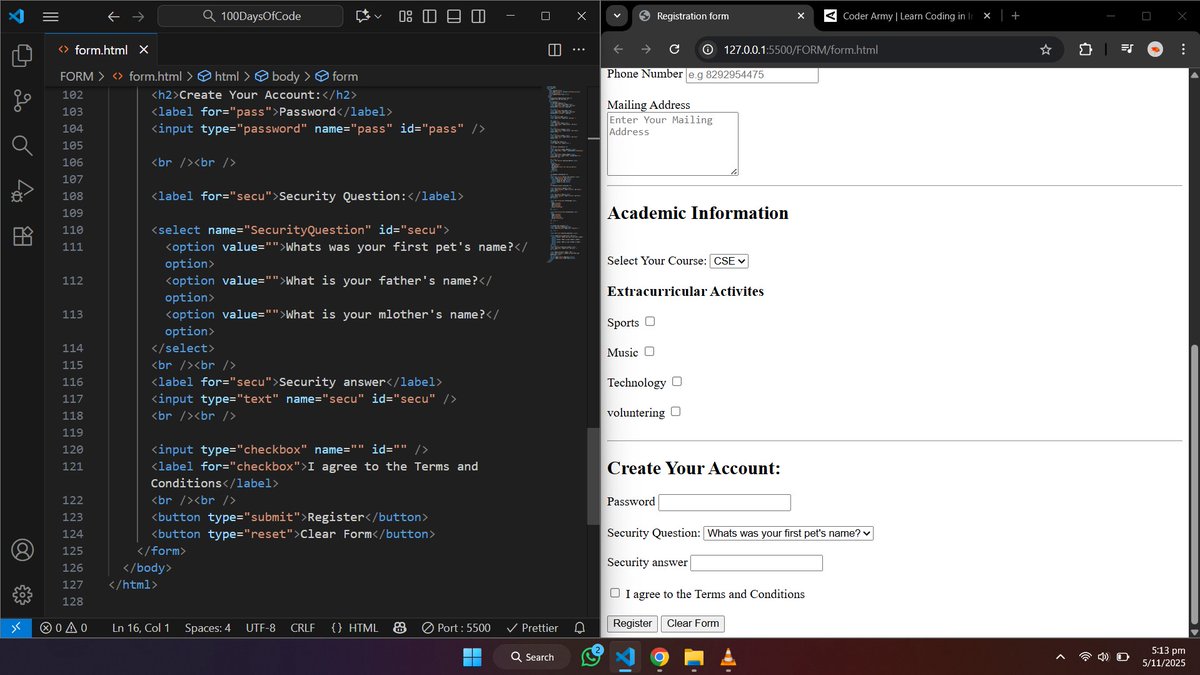This screenshot has height=675, width=1200.
Task: Open the Customize Layout icon
Action: pos(405,16)
